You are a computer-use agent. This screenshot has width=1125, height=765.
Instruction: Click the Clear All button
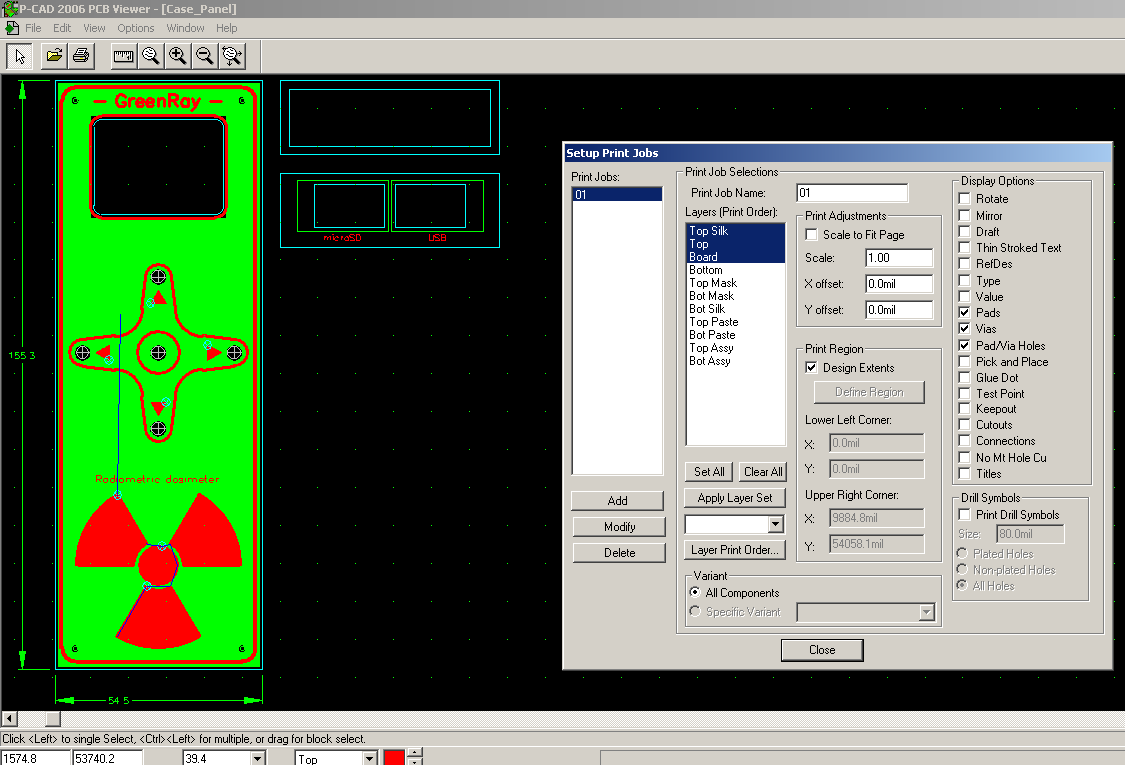tap(763, 471)
